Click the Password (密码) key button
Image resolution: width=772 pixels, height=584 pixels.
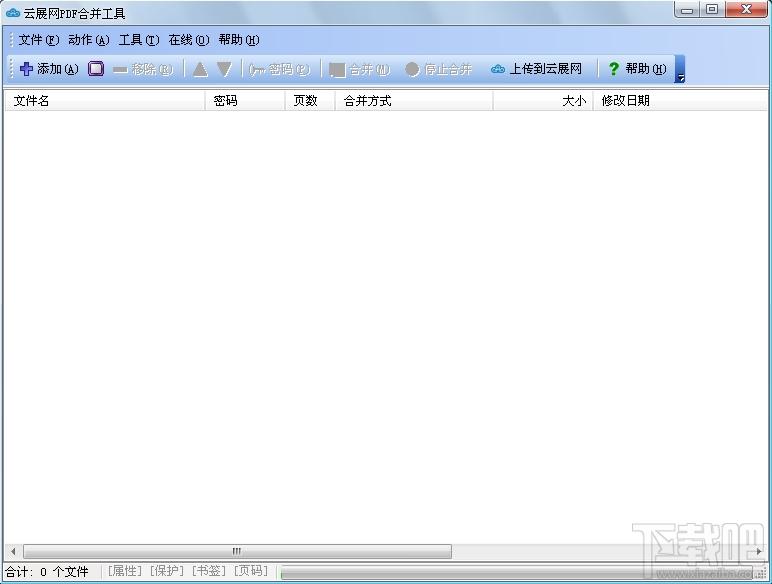click(x=280, y=69)
